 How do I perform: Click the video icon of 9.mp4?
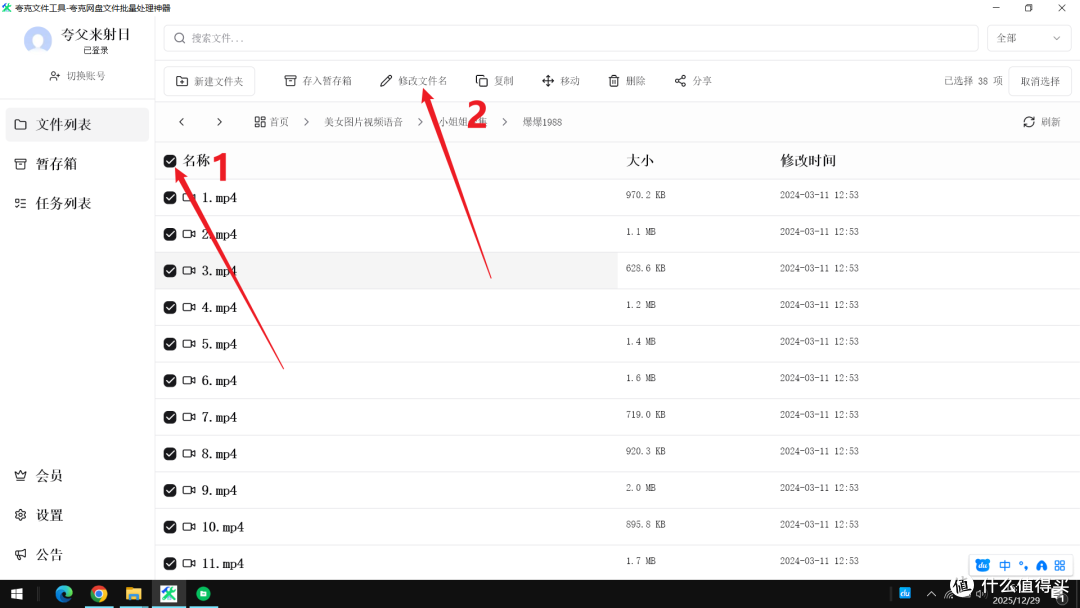click(x=189, y=490)
